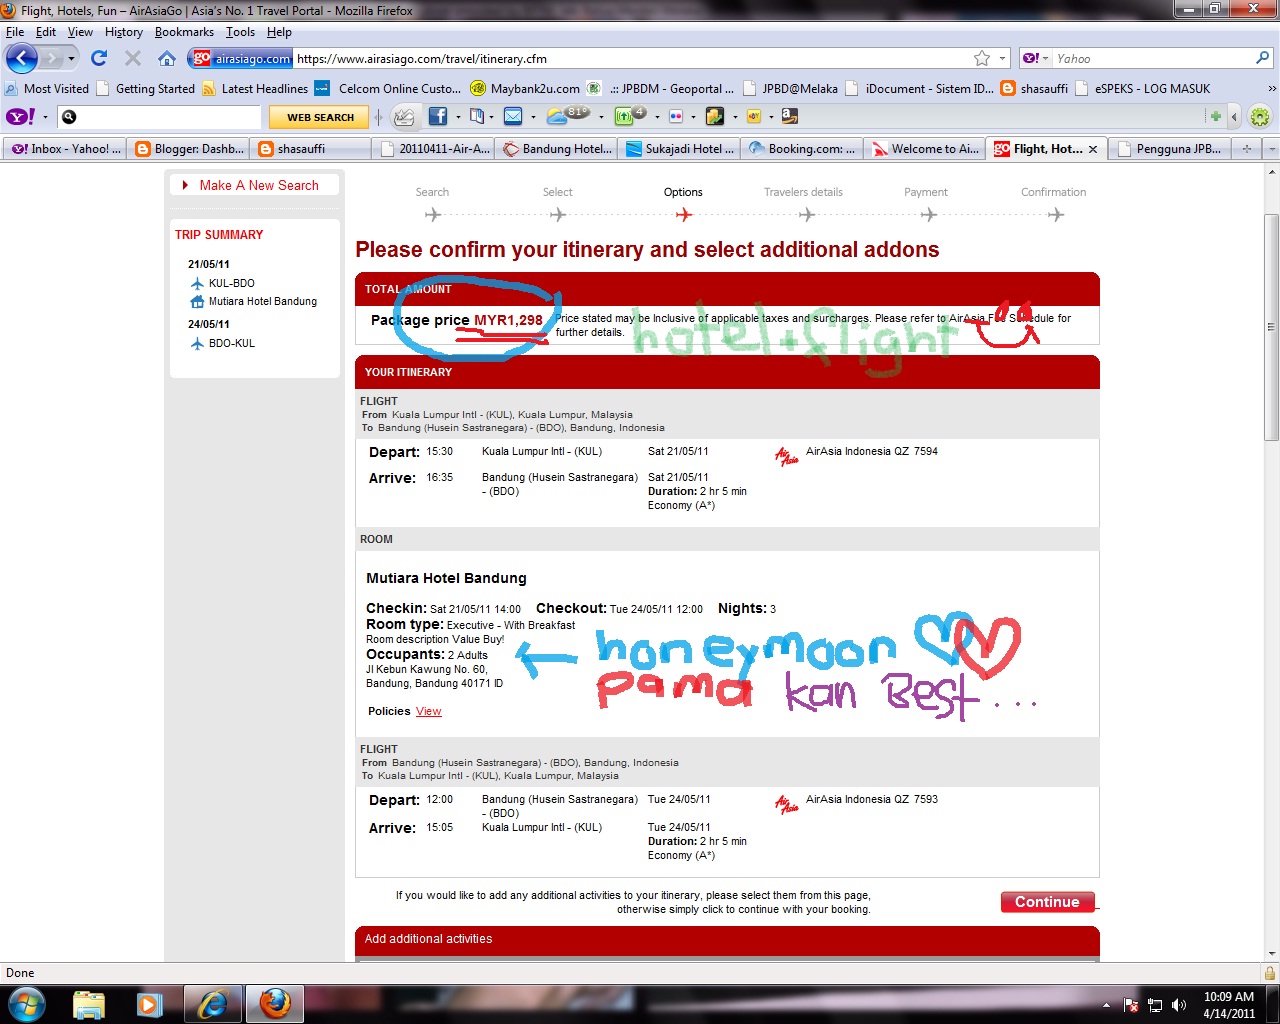Switch to the Booking.com tab
1280x1024 pixels.
(x=803, y=149)
